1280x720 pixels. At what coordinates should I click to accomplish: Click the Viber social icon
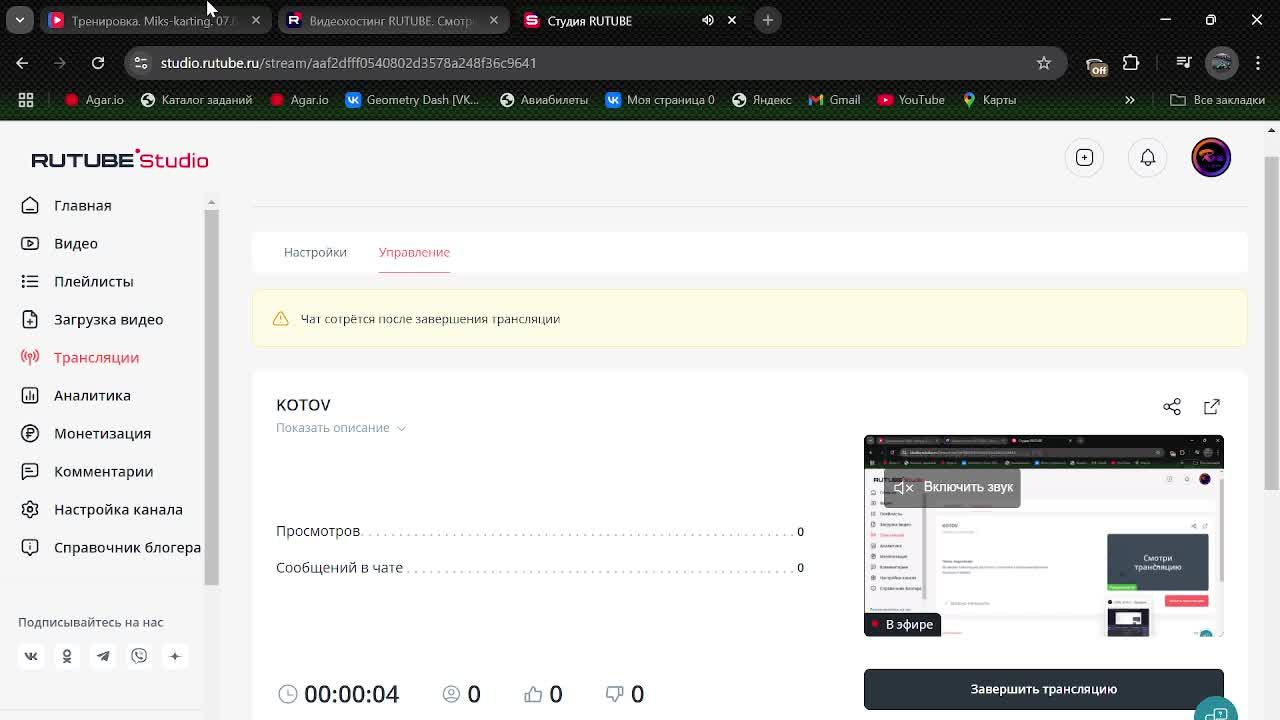[x=139, y=656]
